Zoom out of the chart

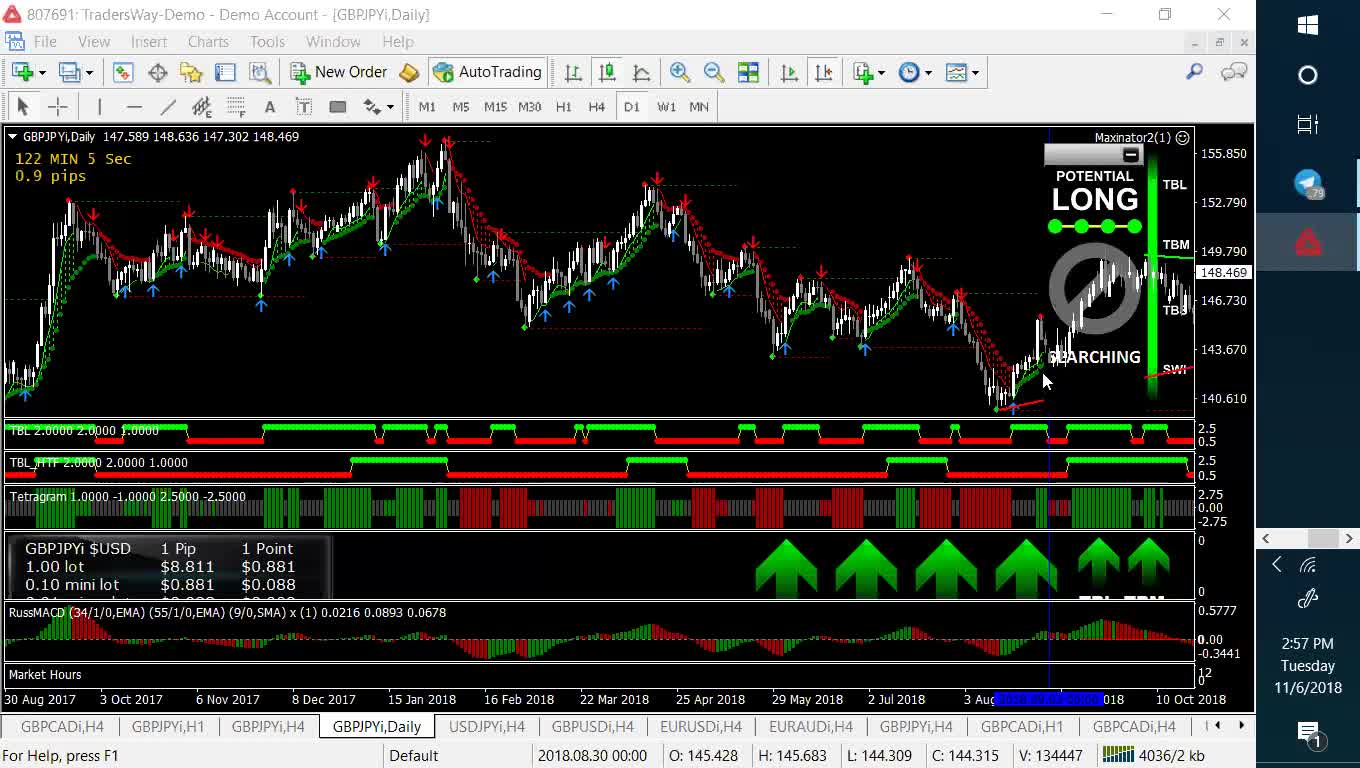pyautogui.click(x=714, y=72)
